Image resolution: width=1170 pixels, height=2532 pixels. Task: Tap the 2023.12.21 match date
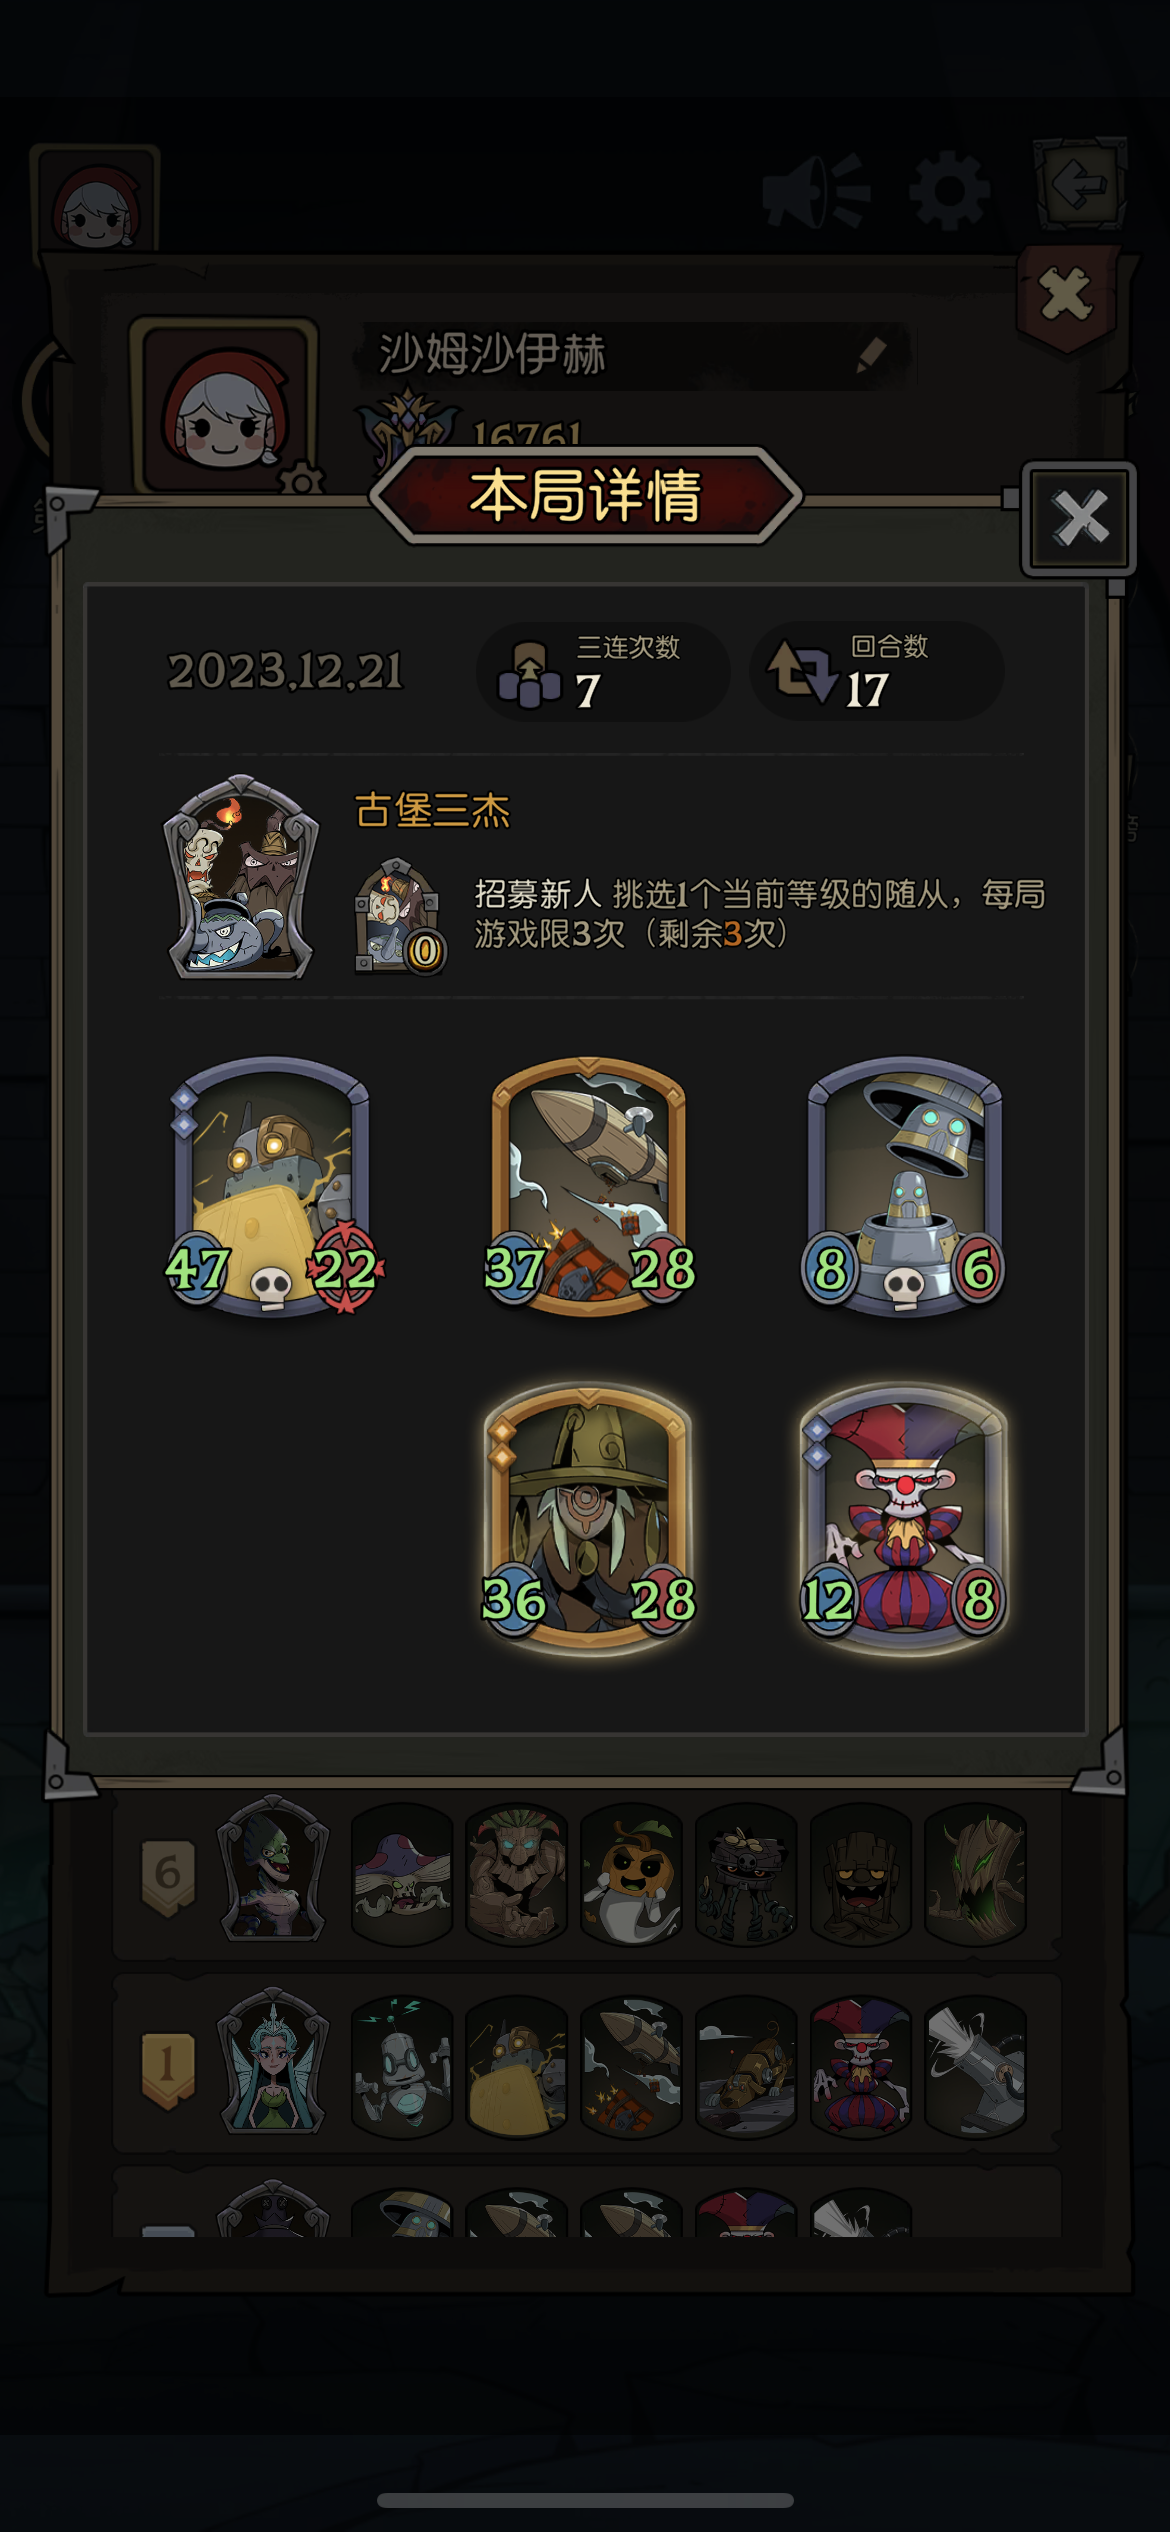click(x=285, y=671)
